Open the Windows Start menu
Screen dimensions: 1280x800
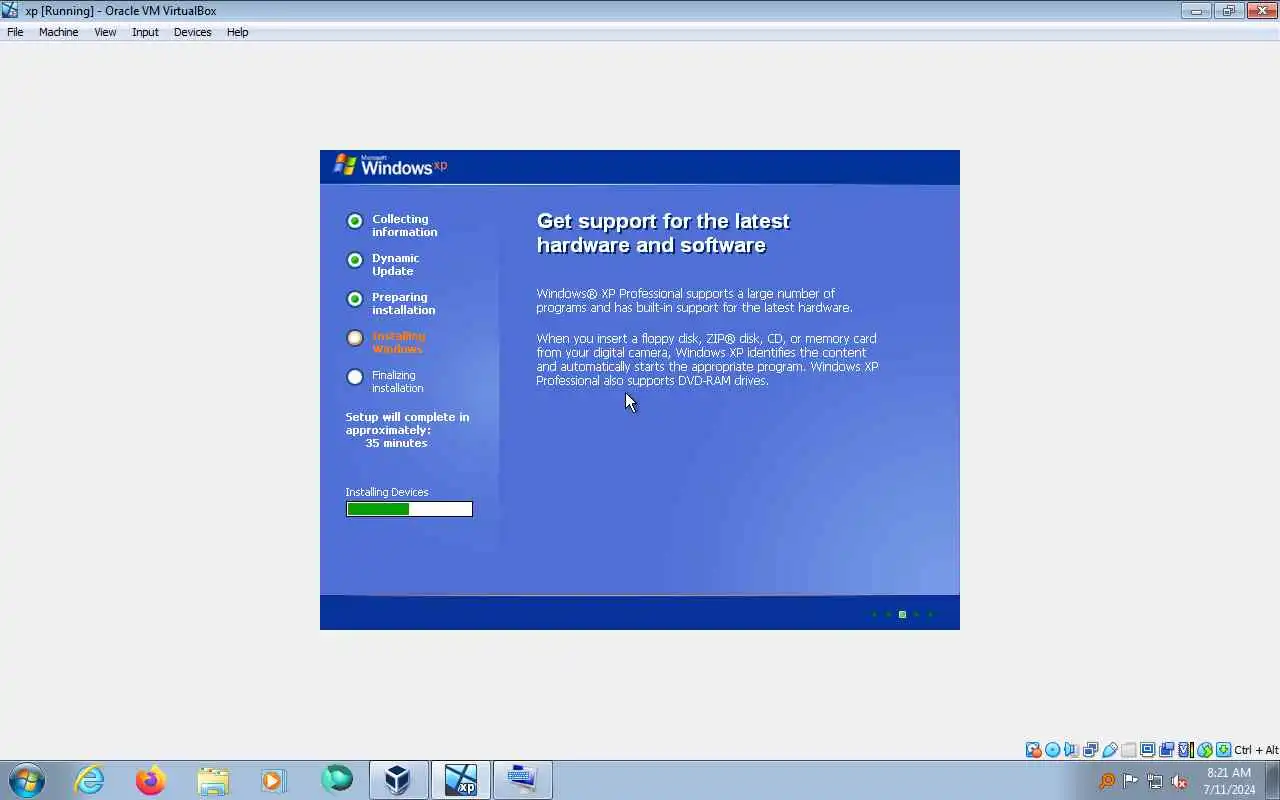coord(27,780)
